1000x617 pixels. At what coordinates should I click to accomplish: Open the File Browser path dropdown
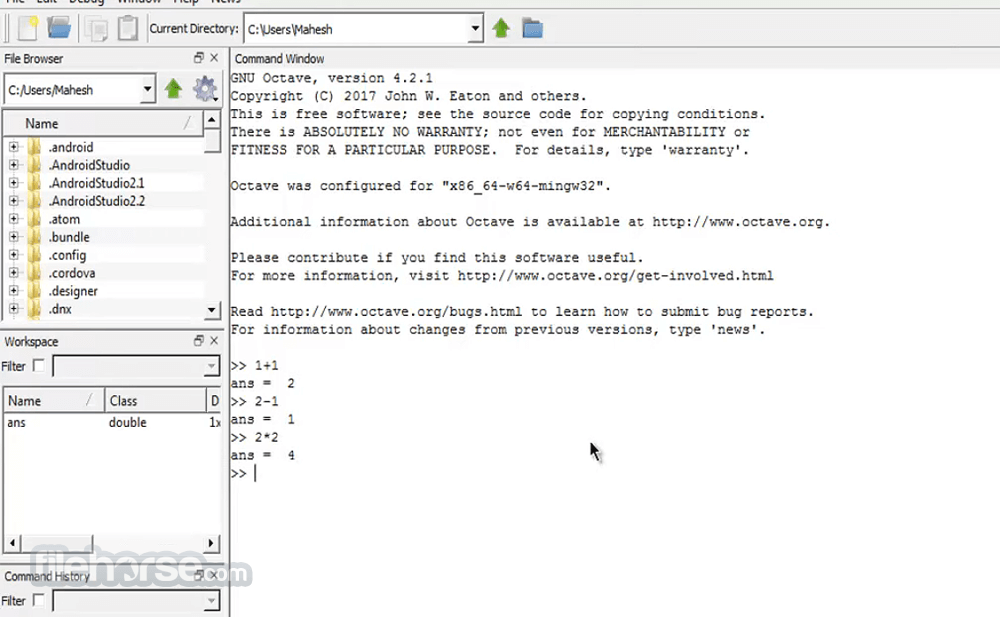pyautogui.click(x=147, y=89)
